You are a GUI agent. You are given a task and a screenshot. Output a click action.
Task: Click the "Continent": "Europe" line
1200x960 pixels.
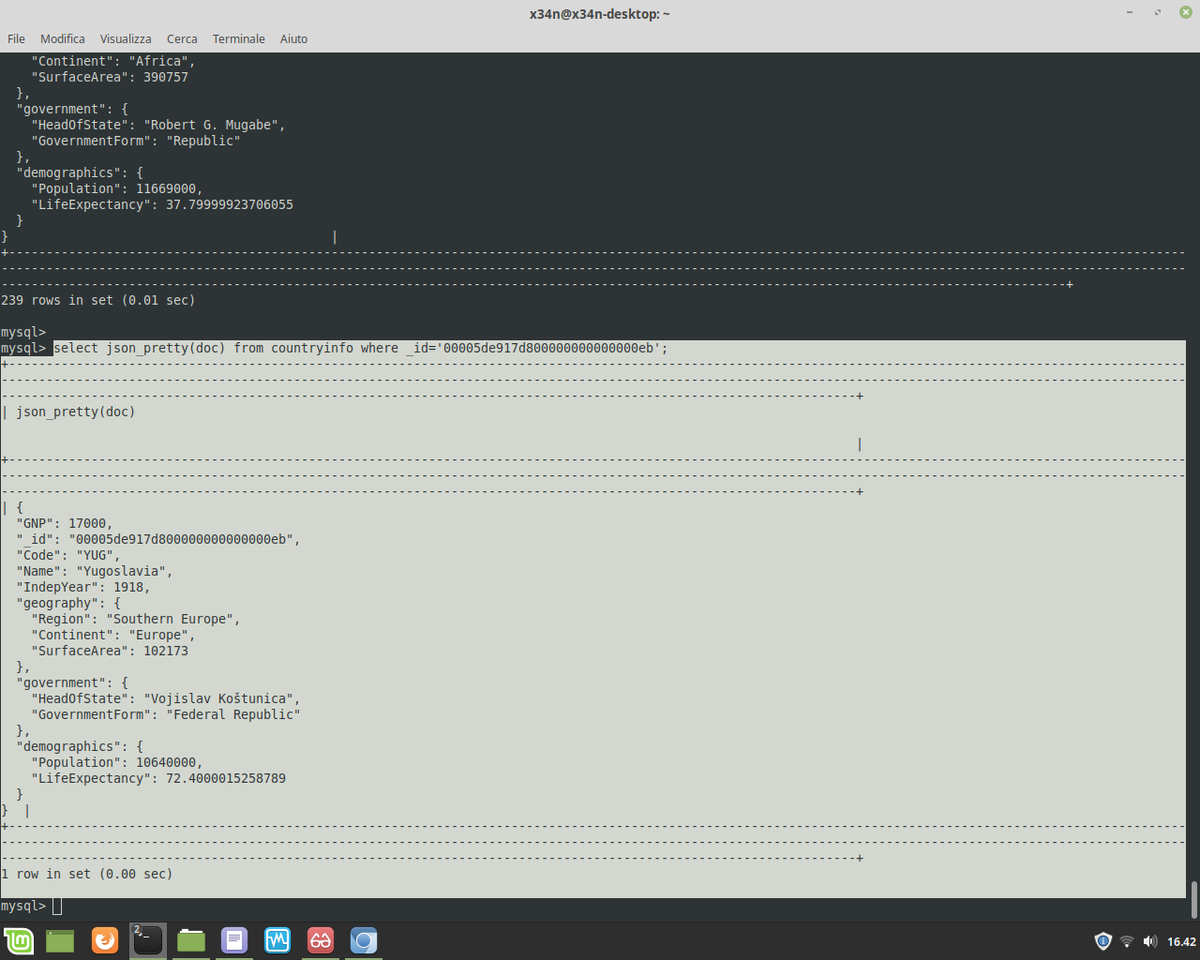tap(113, 635)
